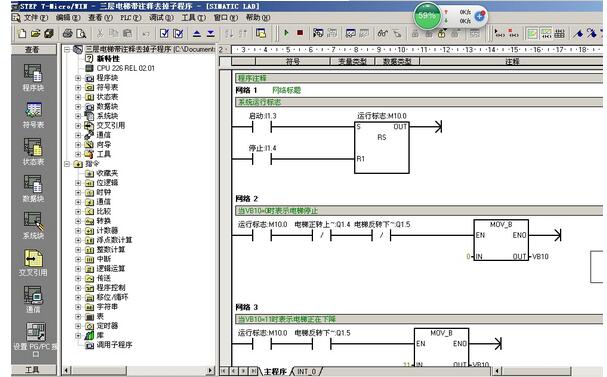This screenshot has width=607, height=377.
Task: Open the PLC menu
Action: point(130,17)
